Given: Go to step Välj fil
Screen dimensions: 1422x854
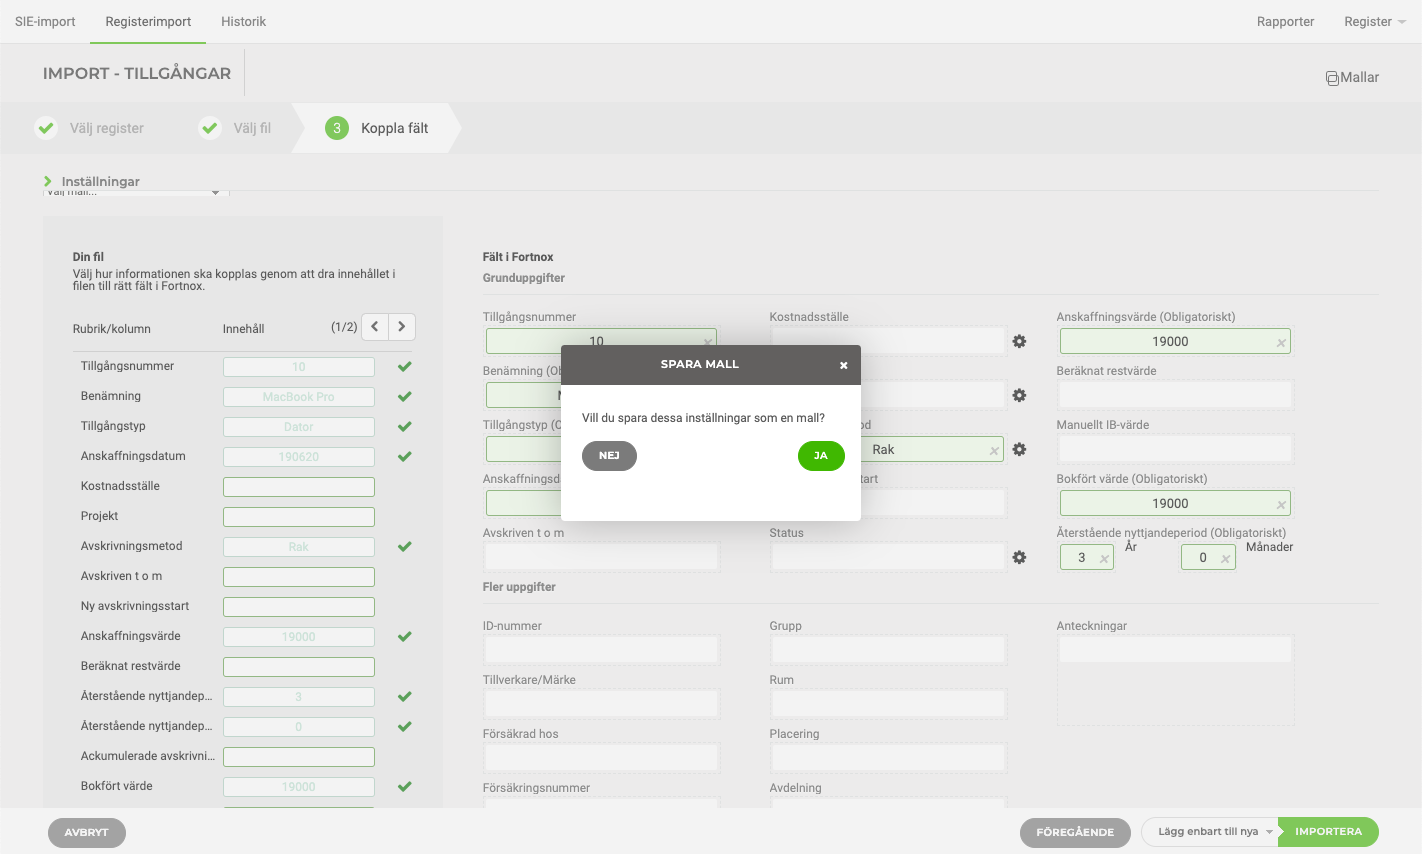Looking at the screenshot, I should (x=235, y=128).
